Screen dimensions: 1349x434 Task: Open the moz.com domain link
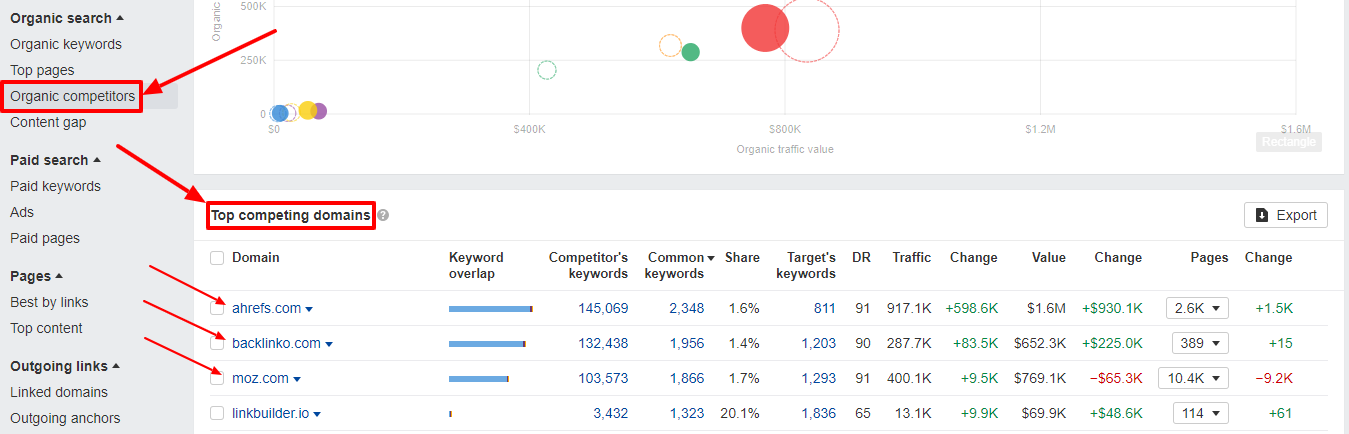point(260,378)
